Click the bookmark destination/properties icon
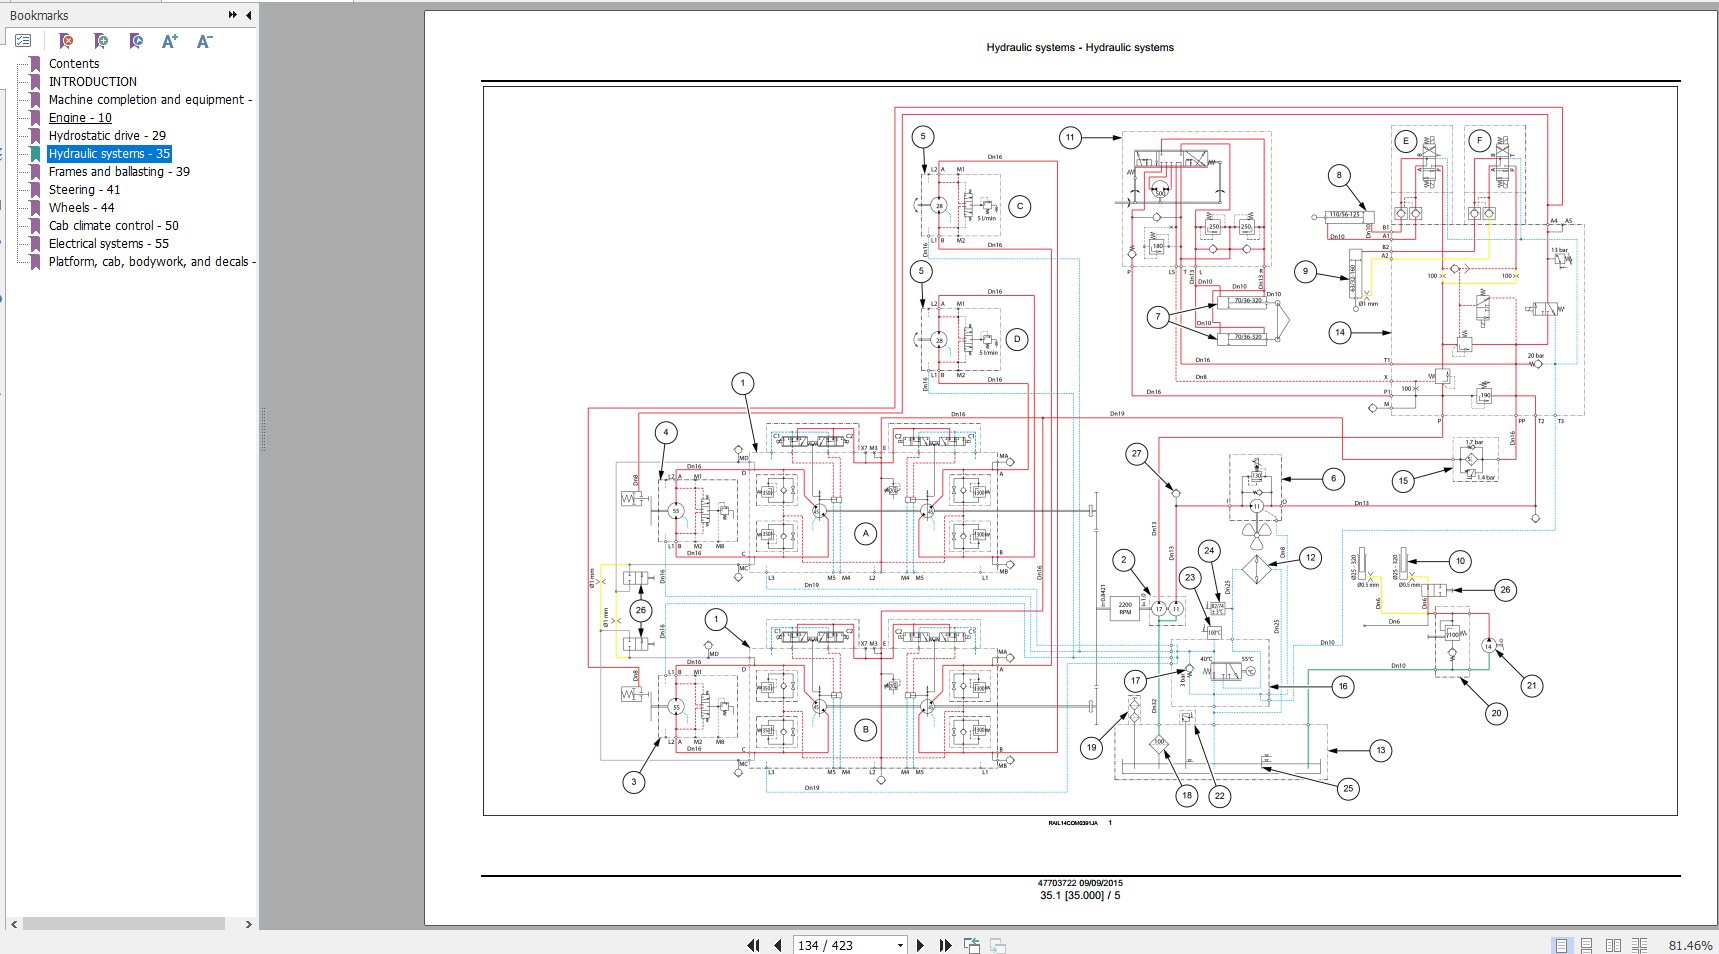Image resolution: width=1719 pixels, height=954 pixels. (136, 41)
